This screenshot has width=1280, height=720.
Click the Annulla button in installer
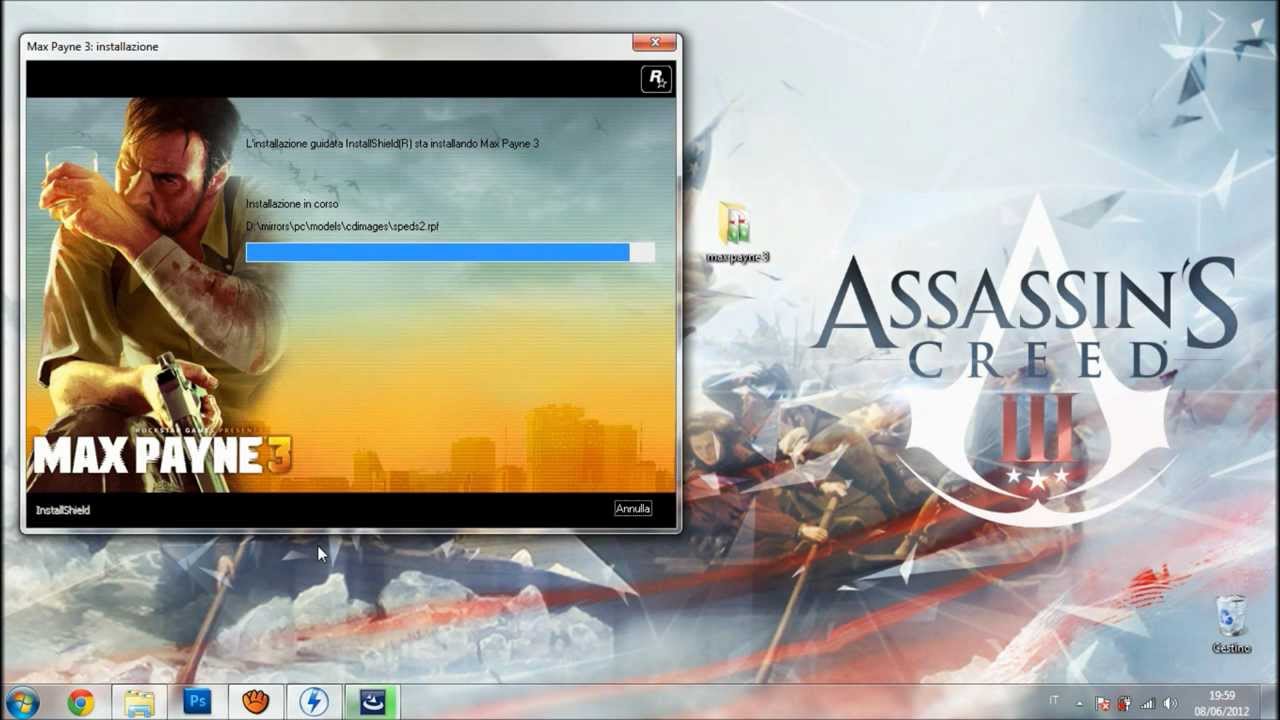tap(633, 509)
